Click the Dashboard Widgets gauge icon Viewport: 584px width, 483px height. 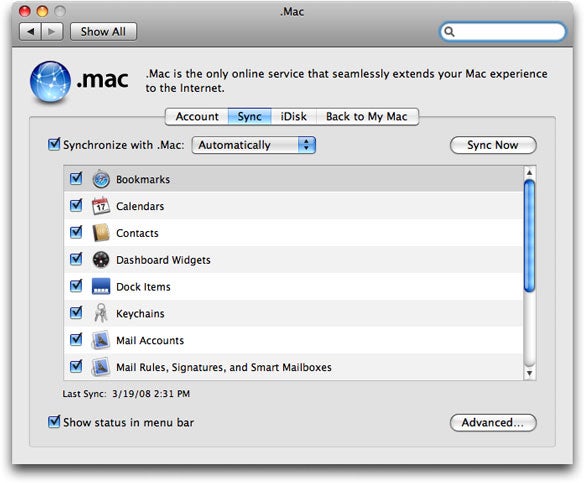[x=101, y=260]
